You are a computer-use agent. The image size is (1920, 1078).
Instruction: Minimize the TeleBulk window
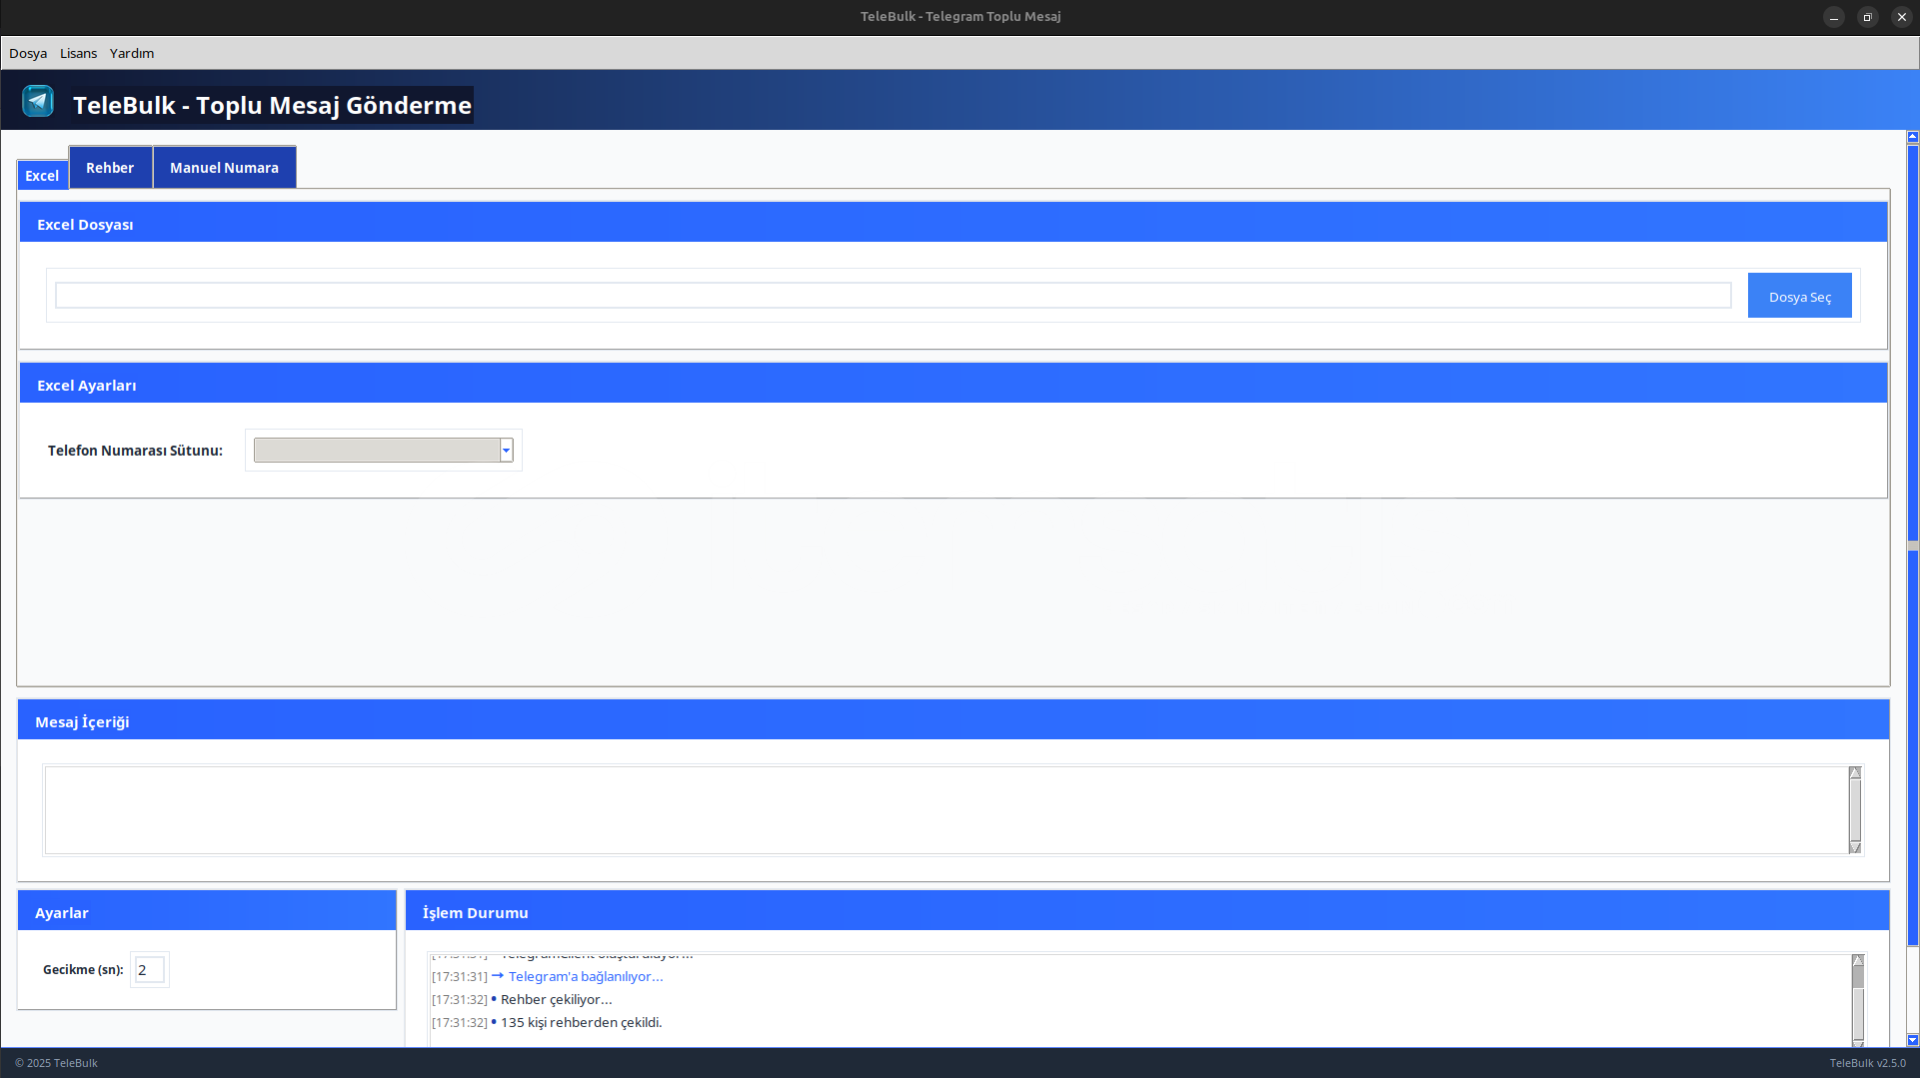tap(1833, 17)
